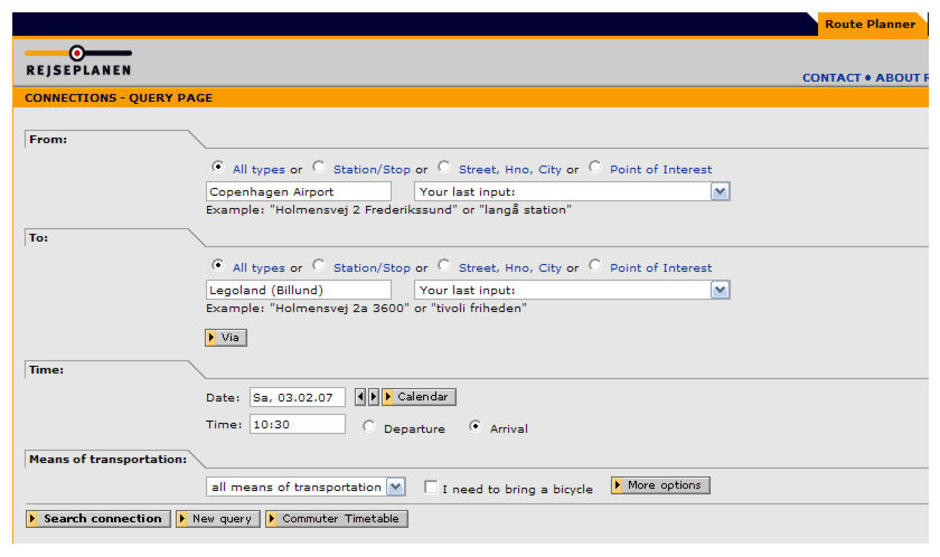Select From 'Street, Hno, City' radio

click(x=444, y=166)
